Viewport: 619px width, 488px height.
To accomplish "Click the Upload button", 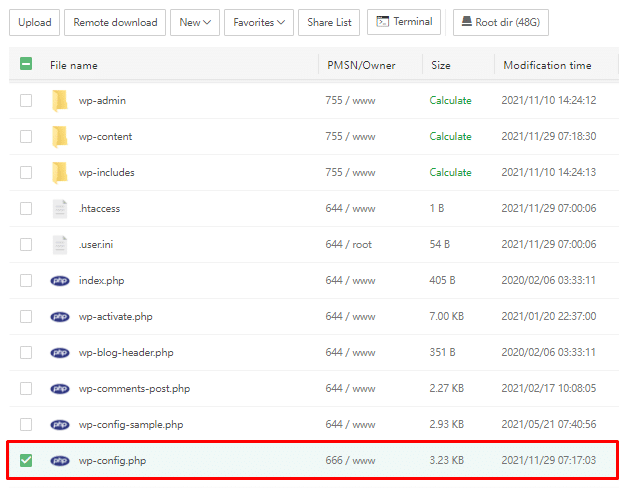I will pos(35,23).
